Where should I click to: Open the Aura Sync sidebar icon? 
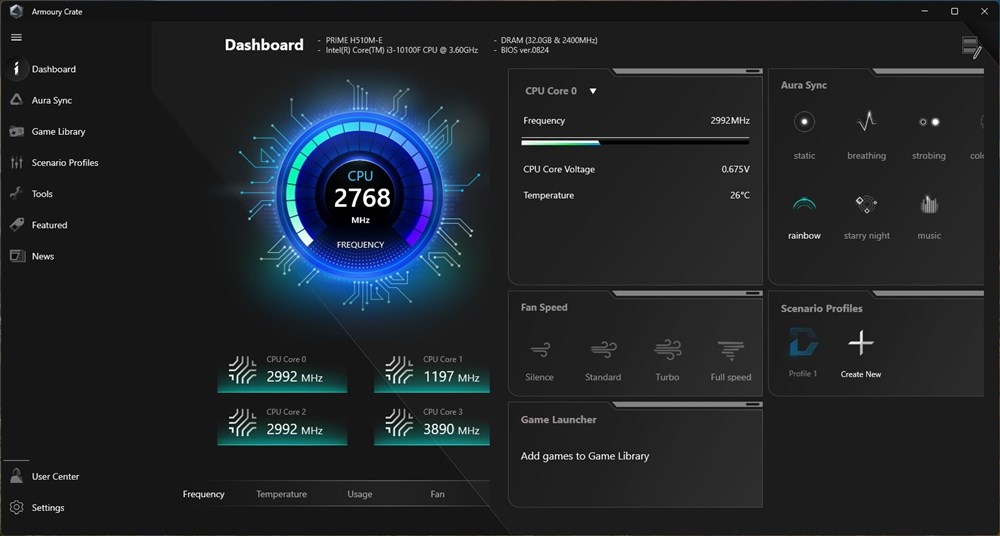17,100
